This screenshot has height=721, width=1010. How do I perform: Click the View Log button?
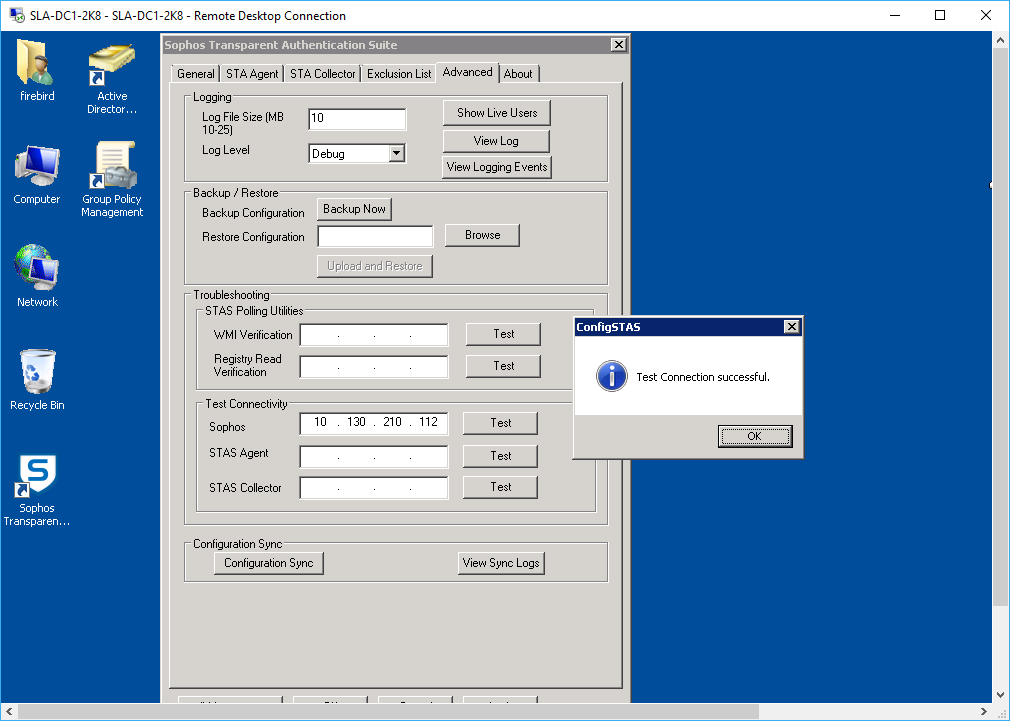[x=496, y=140]
